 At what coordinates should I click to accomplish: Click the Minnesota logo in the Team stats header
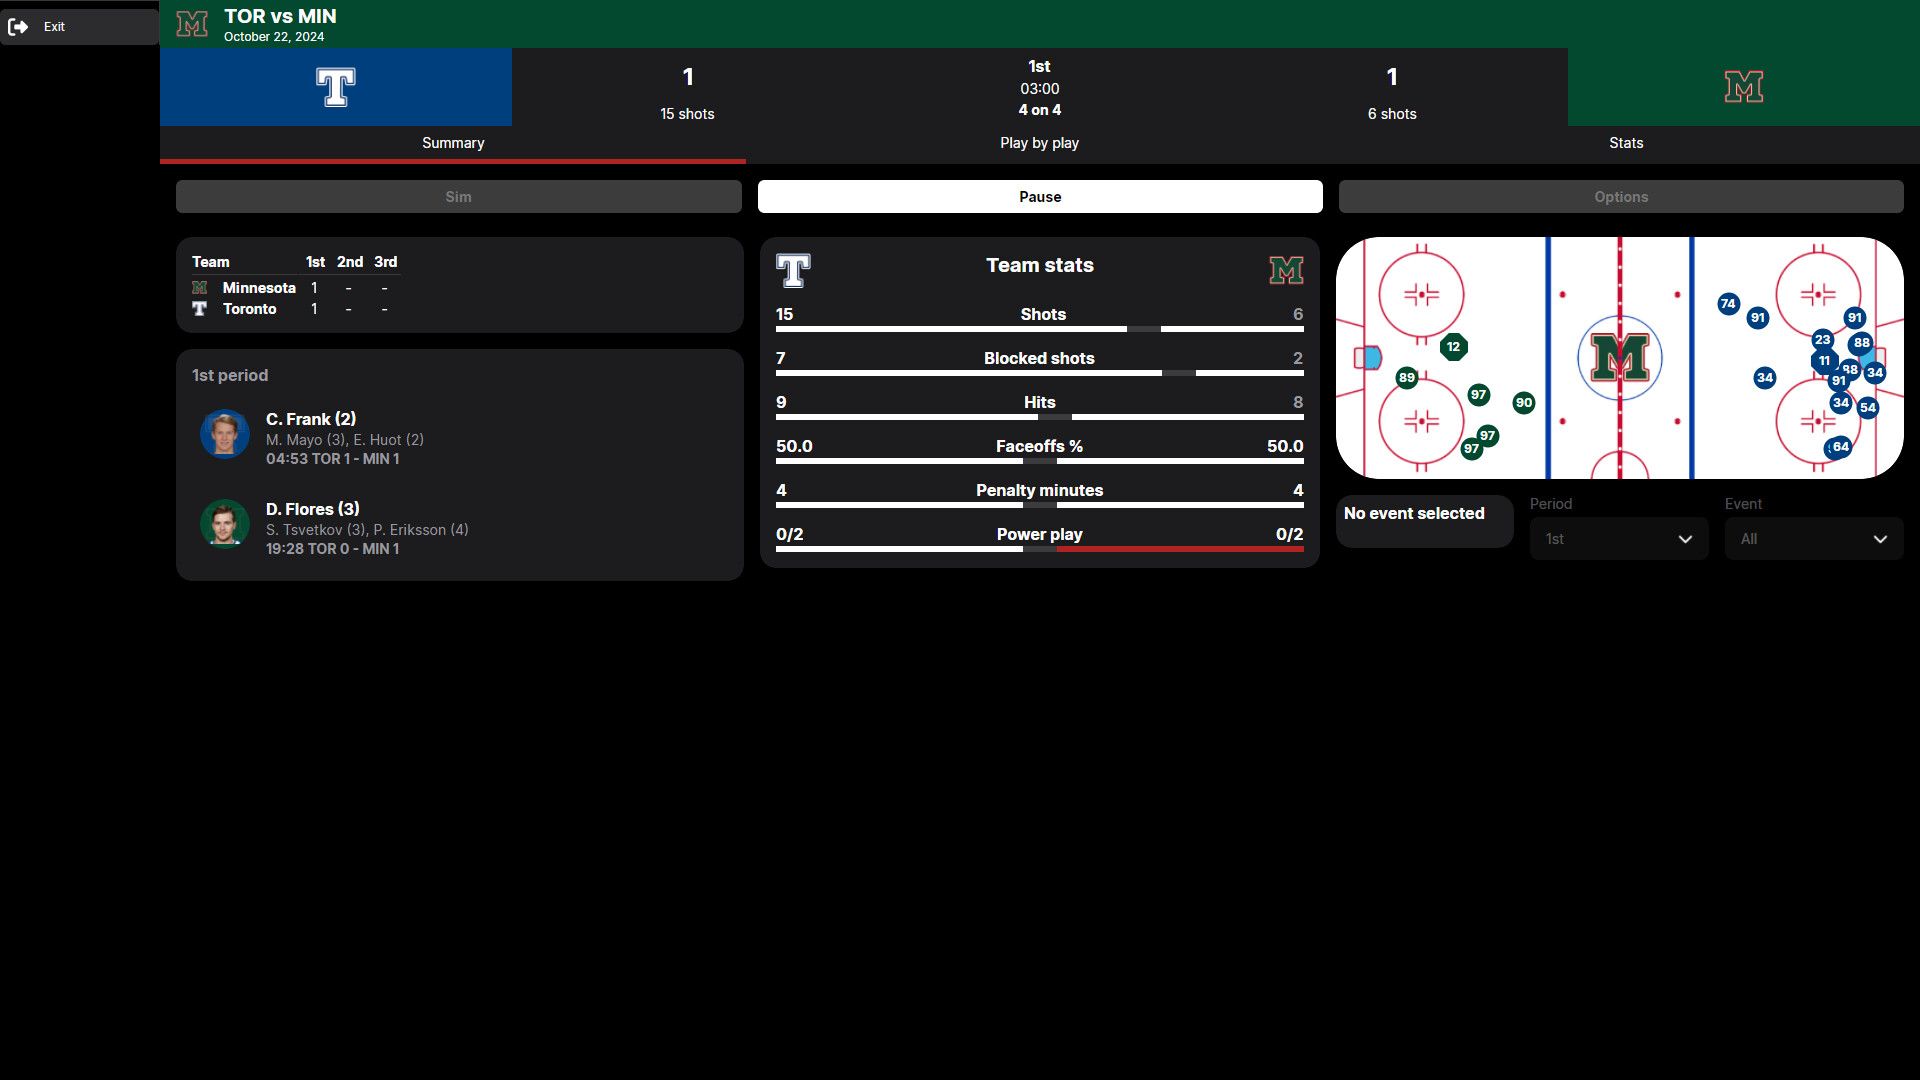coord(1287,270)
